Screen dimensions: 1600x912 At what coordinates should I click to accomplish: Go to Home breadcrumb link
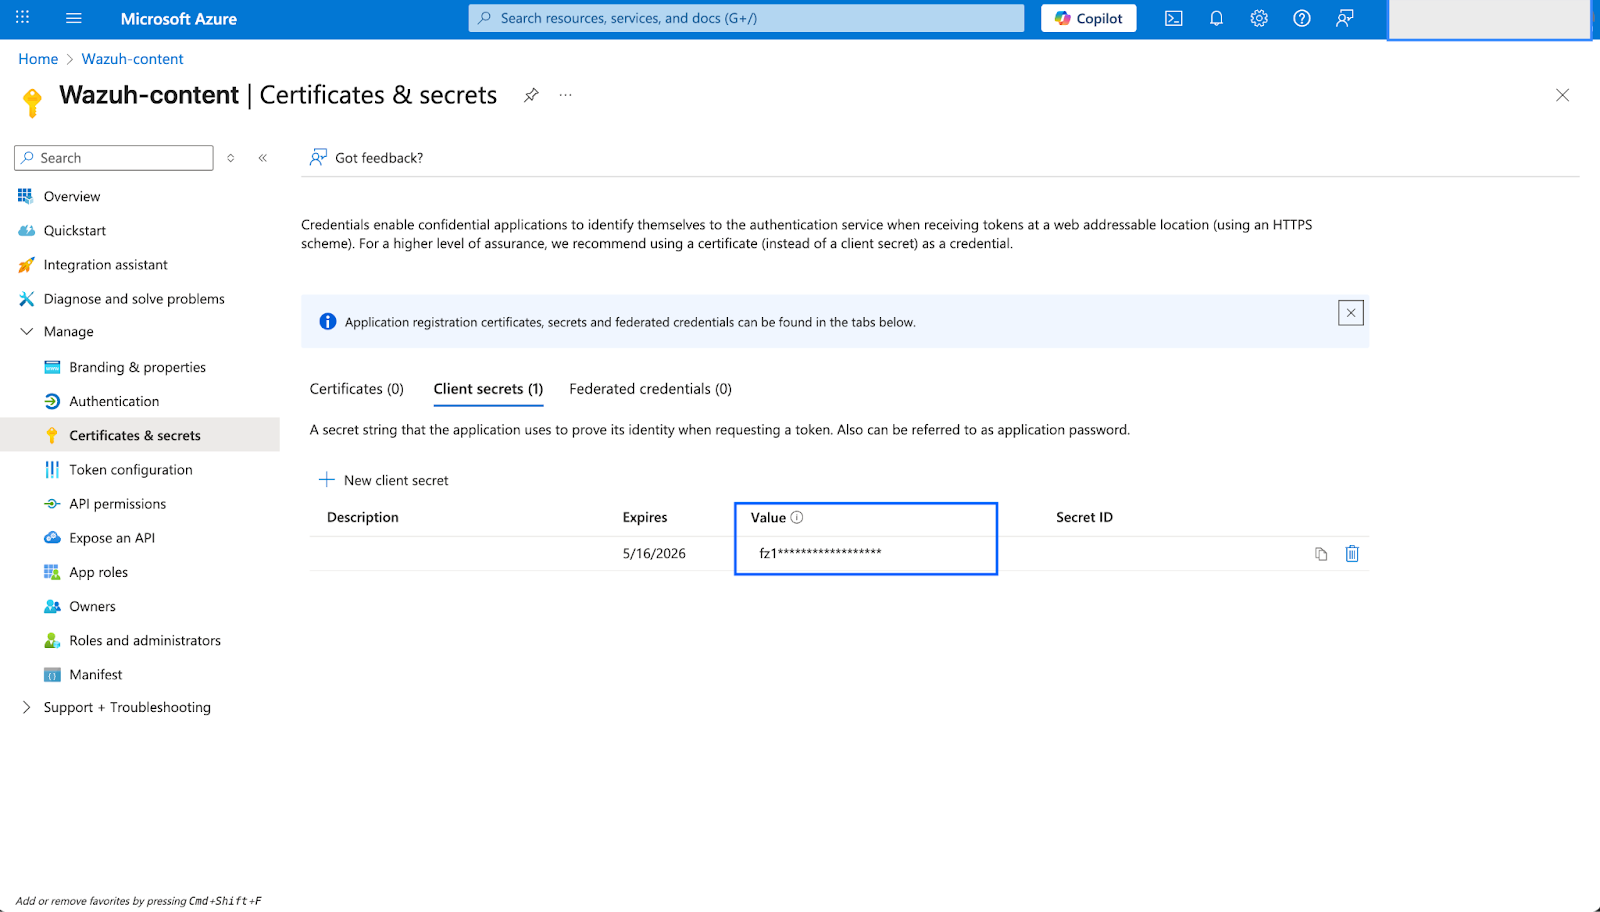click(38, 59)
